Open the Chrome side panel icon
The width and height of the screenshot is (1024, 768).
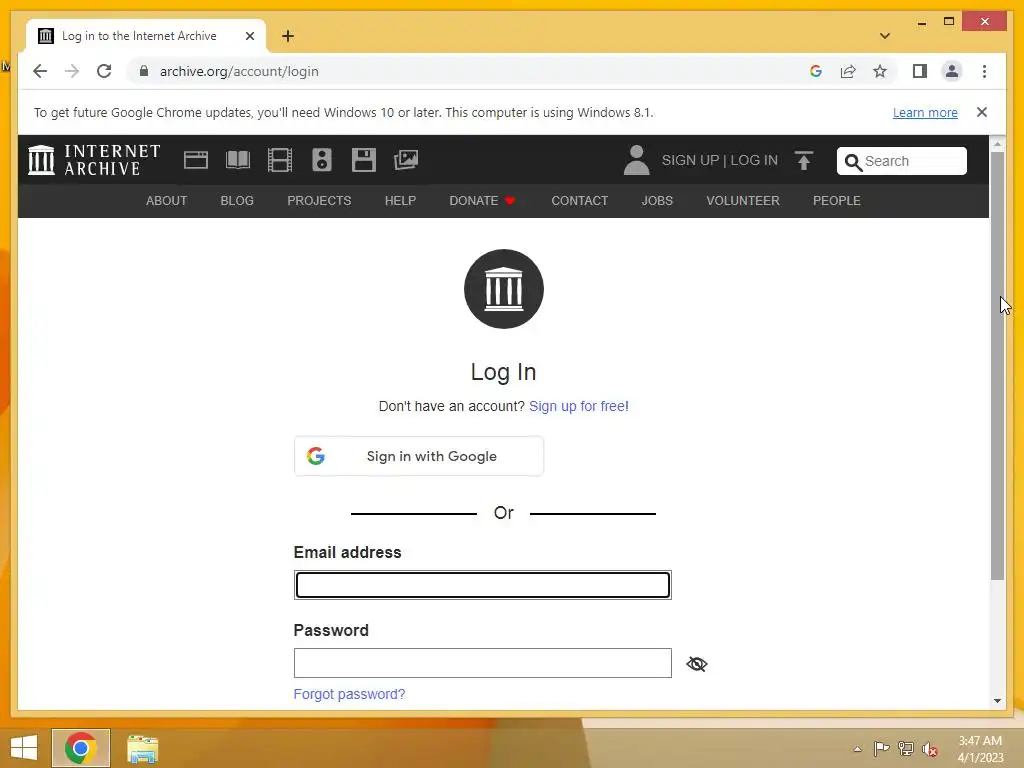[920, 71]
